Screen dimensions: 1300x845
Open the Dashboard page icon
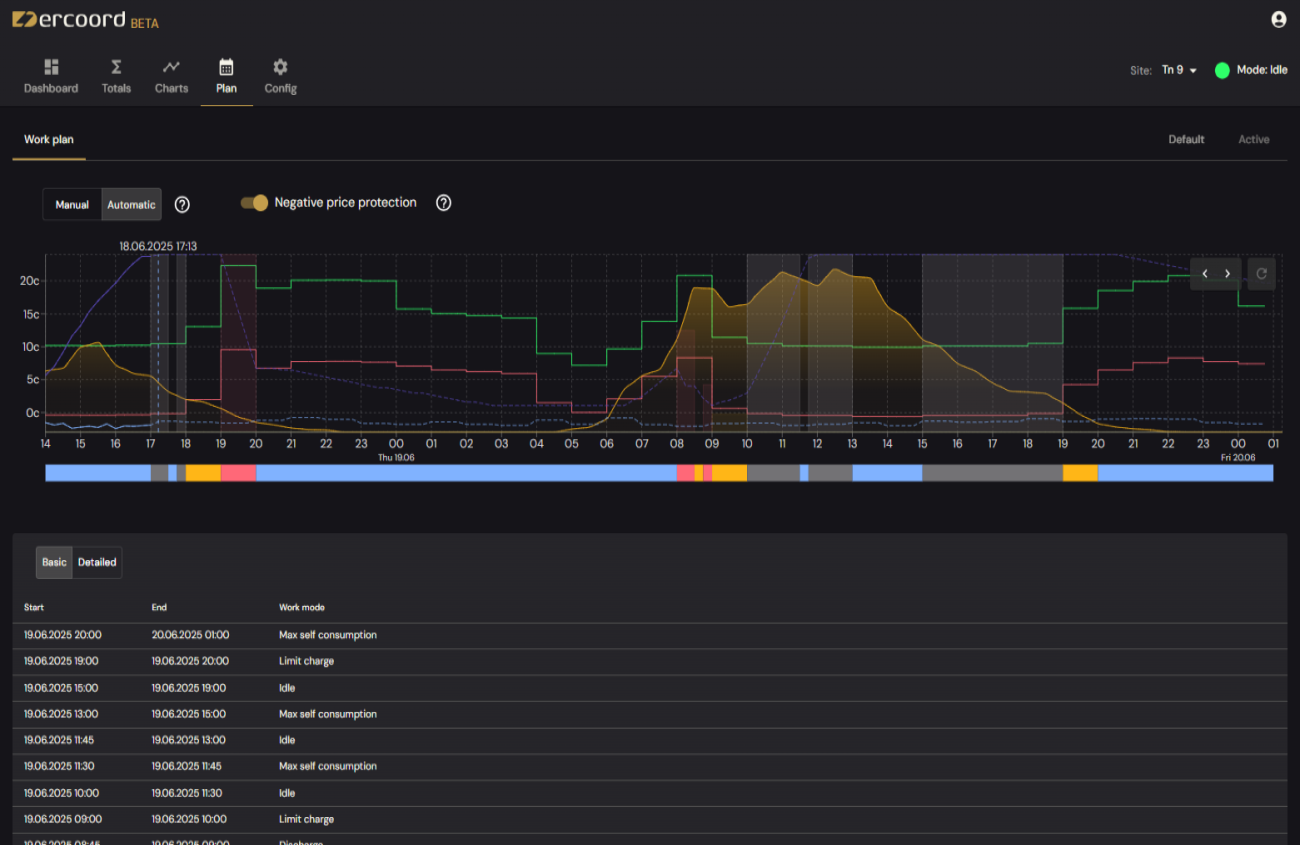51,67
